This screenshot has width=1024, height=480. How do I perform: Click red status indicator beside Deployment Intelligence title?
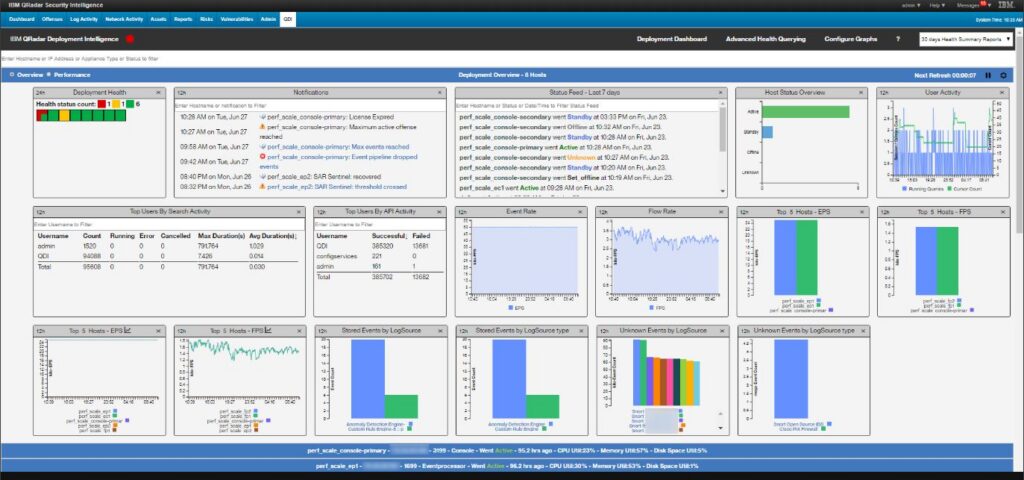coord(130,39)
